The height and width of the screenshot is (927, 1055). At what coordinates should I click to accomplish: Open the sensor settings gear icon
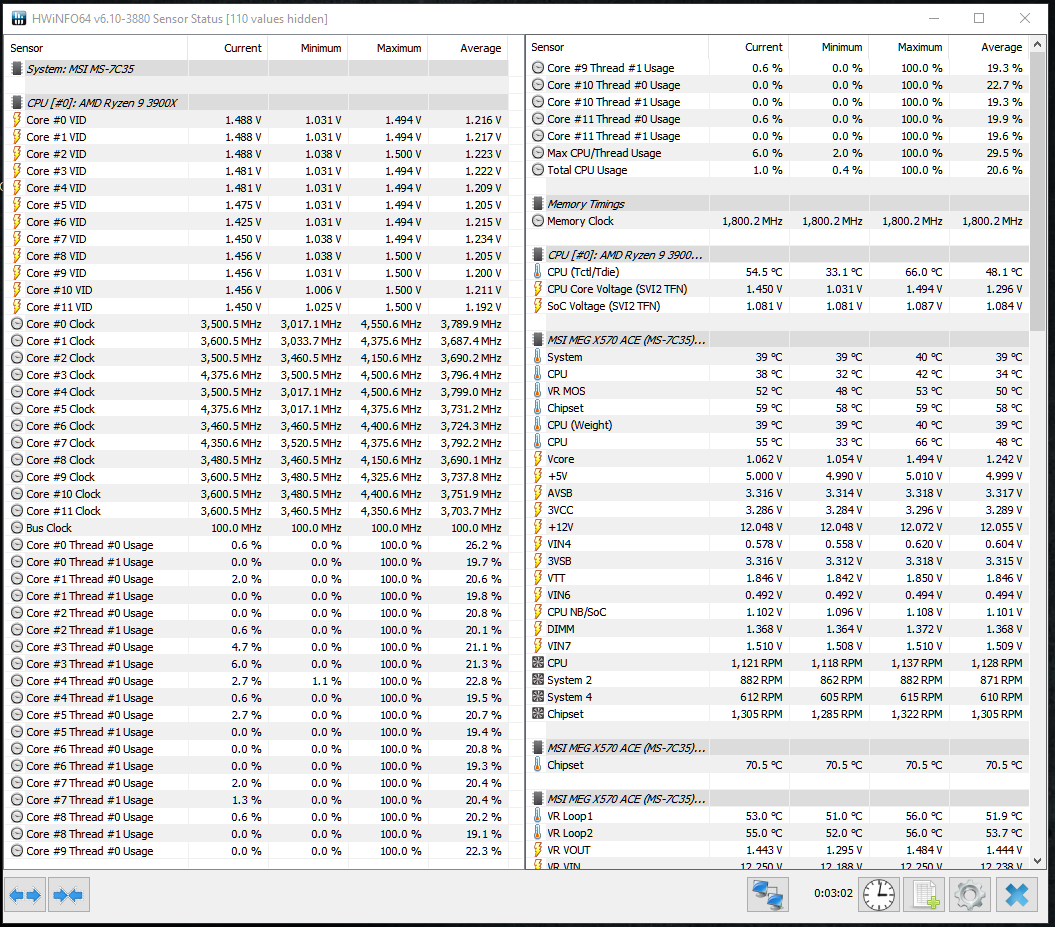tap(970, 895)
